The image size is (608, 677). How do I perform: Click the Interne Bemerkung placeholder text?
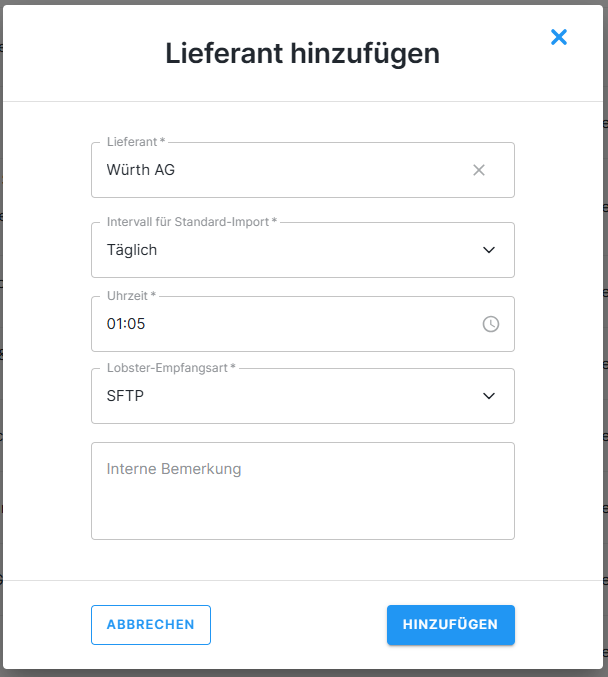[174, 468]
